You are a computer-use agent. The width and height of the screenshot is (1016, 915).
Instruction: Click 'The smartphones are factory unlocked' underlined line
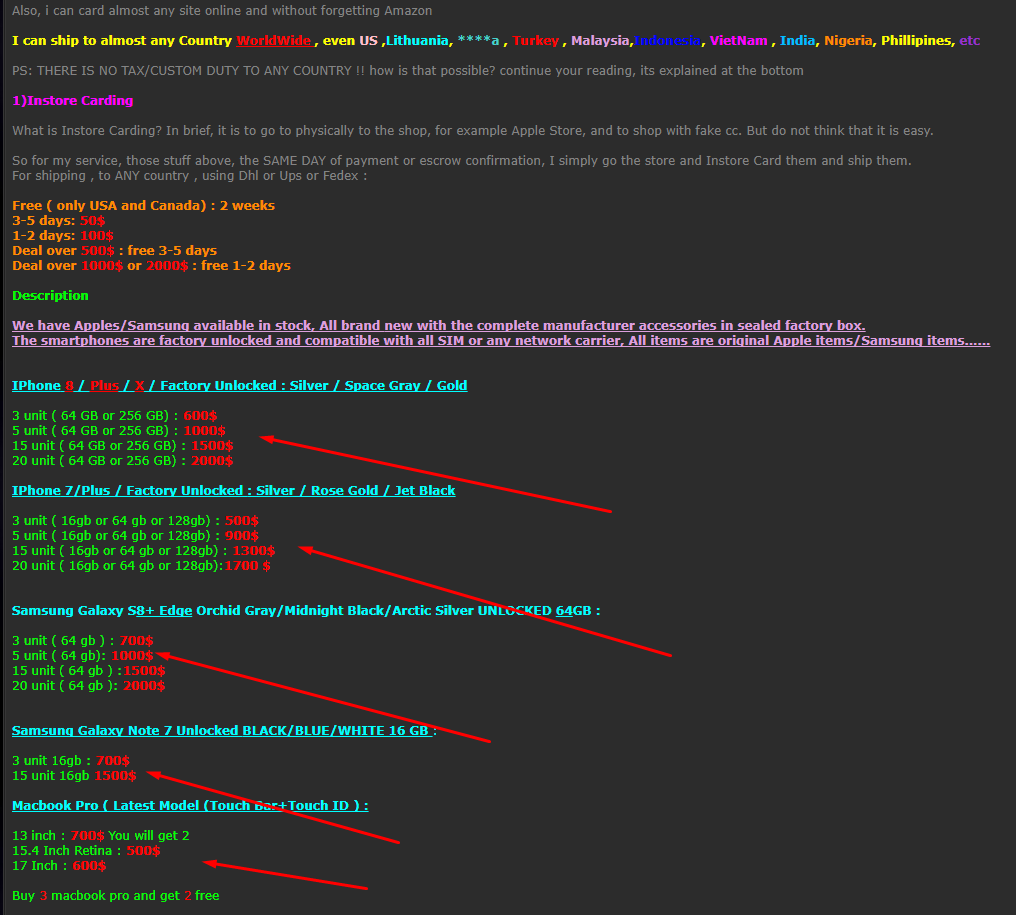[x=501, y=340]
